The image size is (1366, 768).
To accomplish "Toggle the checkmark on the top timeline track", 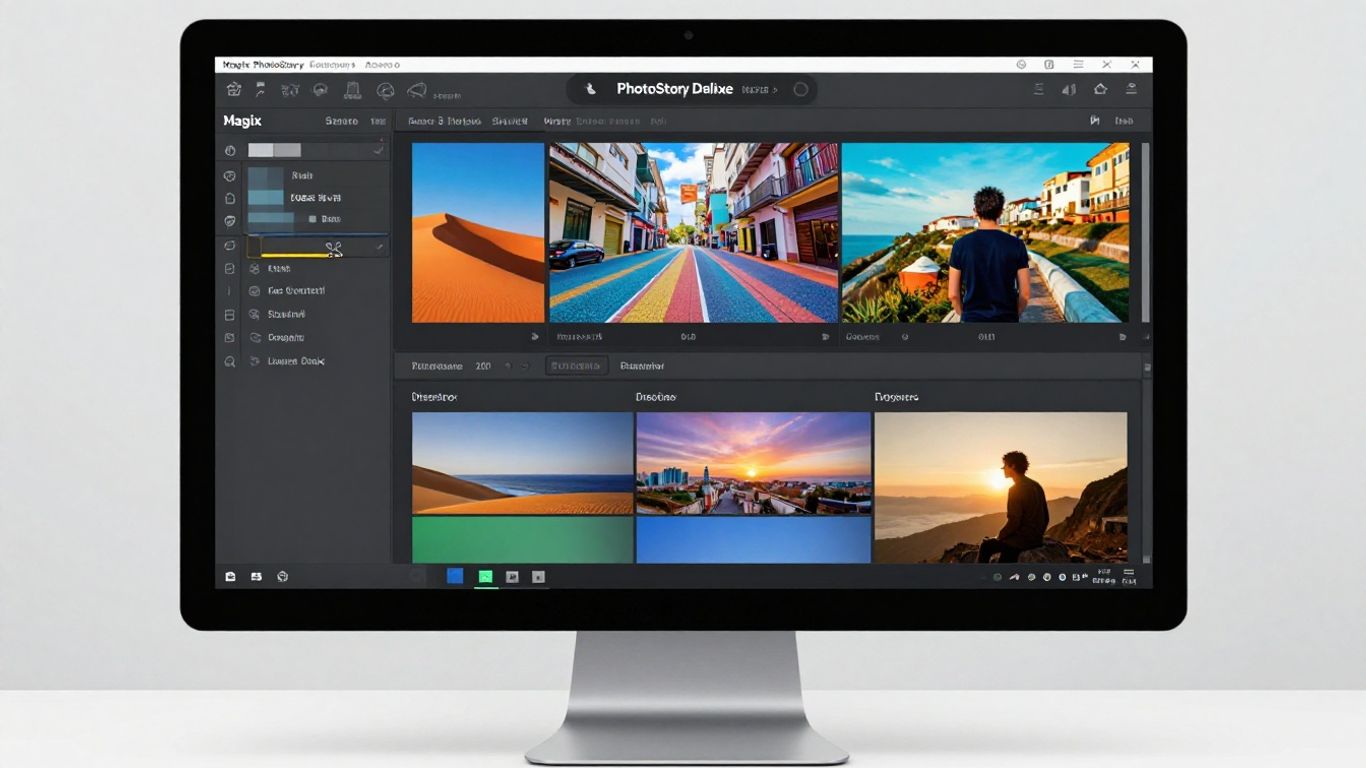I will pos(374,148).
